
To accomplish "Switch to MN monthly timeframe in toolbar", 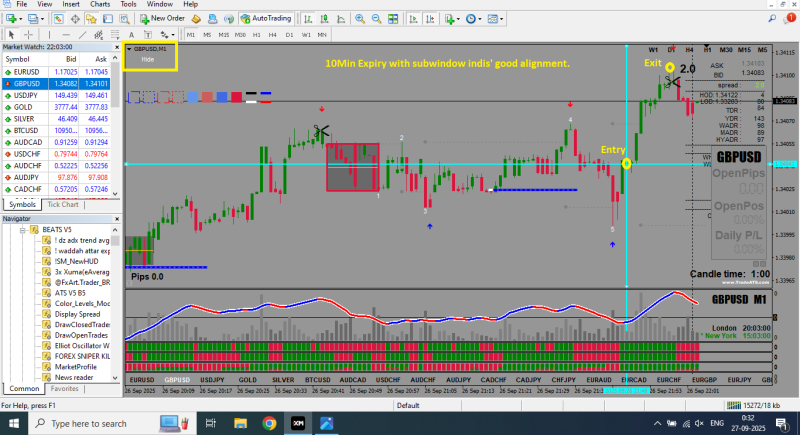I will point(322,35).
